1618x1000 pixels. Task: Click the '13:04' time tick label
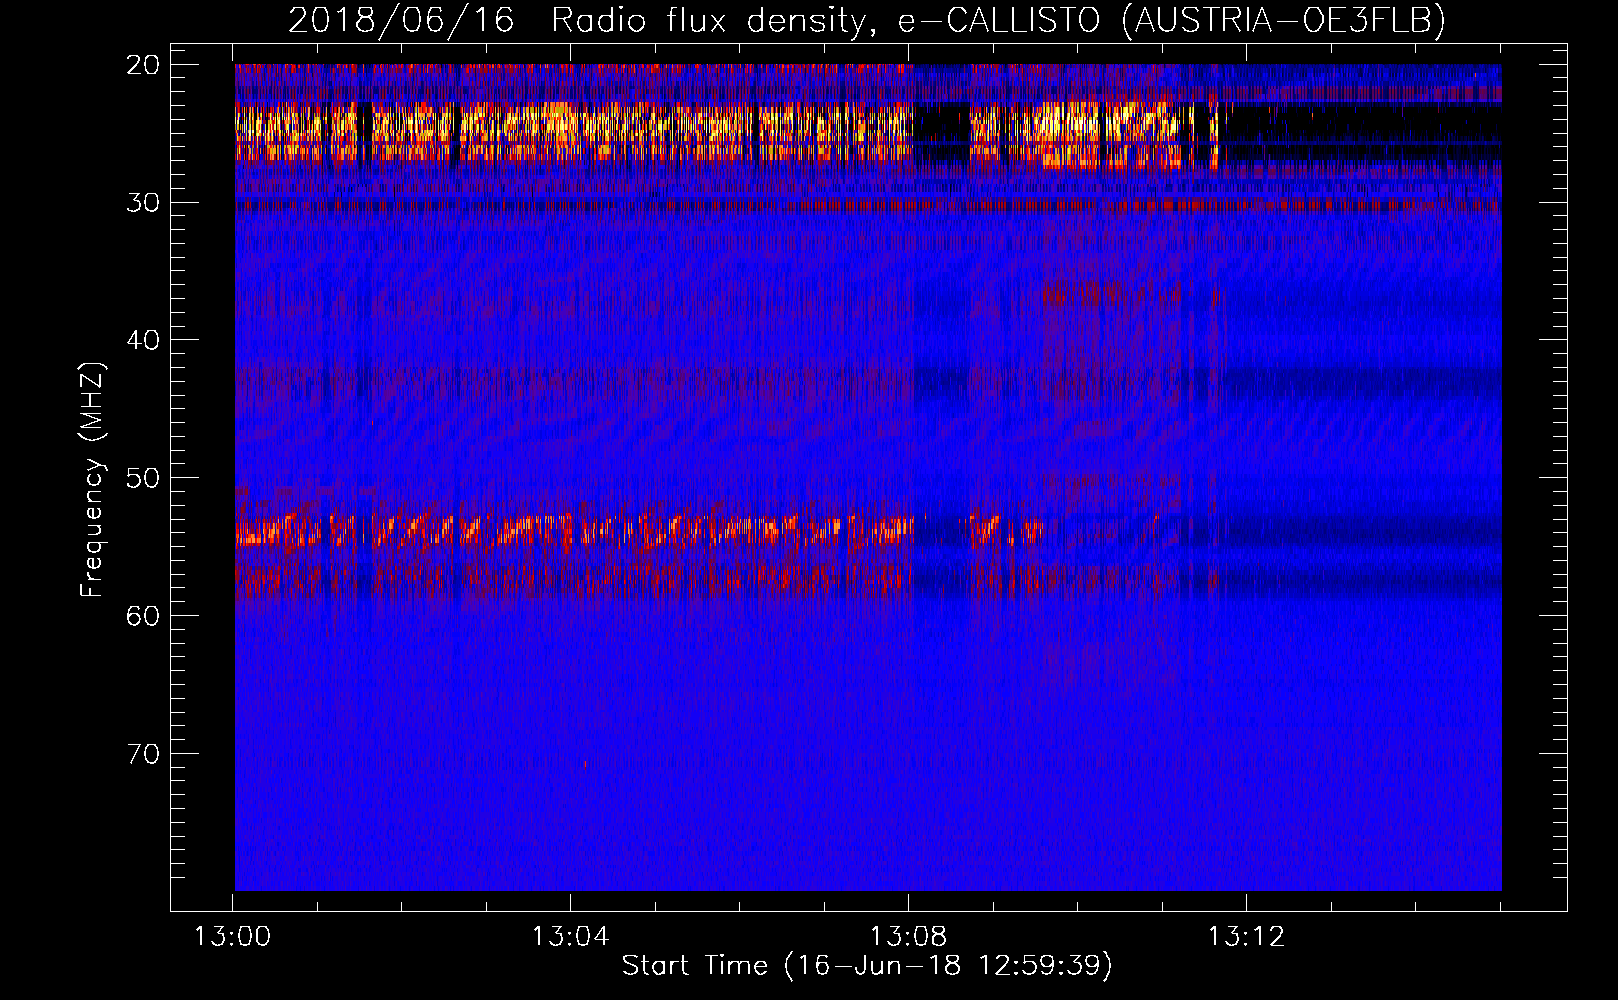click(x=570, y=937)
